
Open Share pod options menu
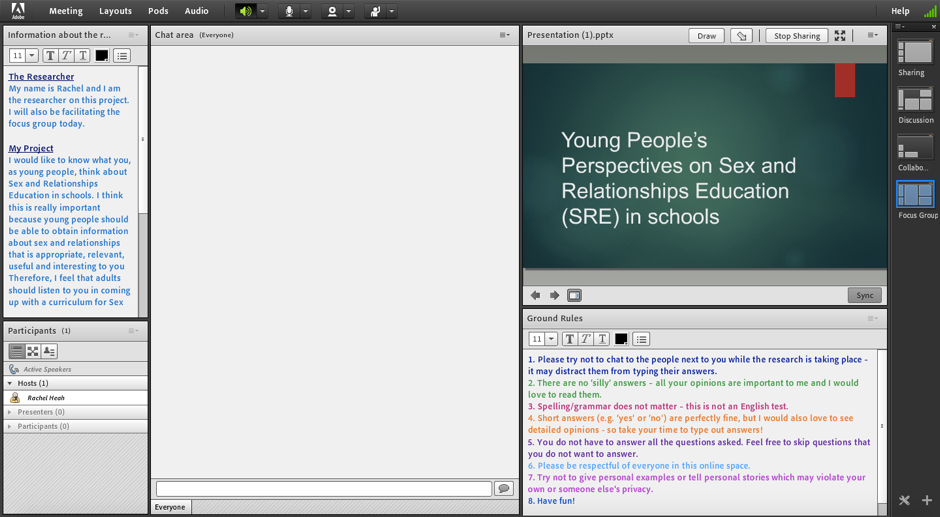tap(873, 35)
